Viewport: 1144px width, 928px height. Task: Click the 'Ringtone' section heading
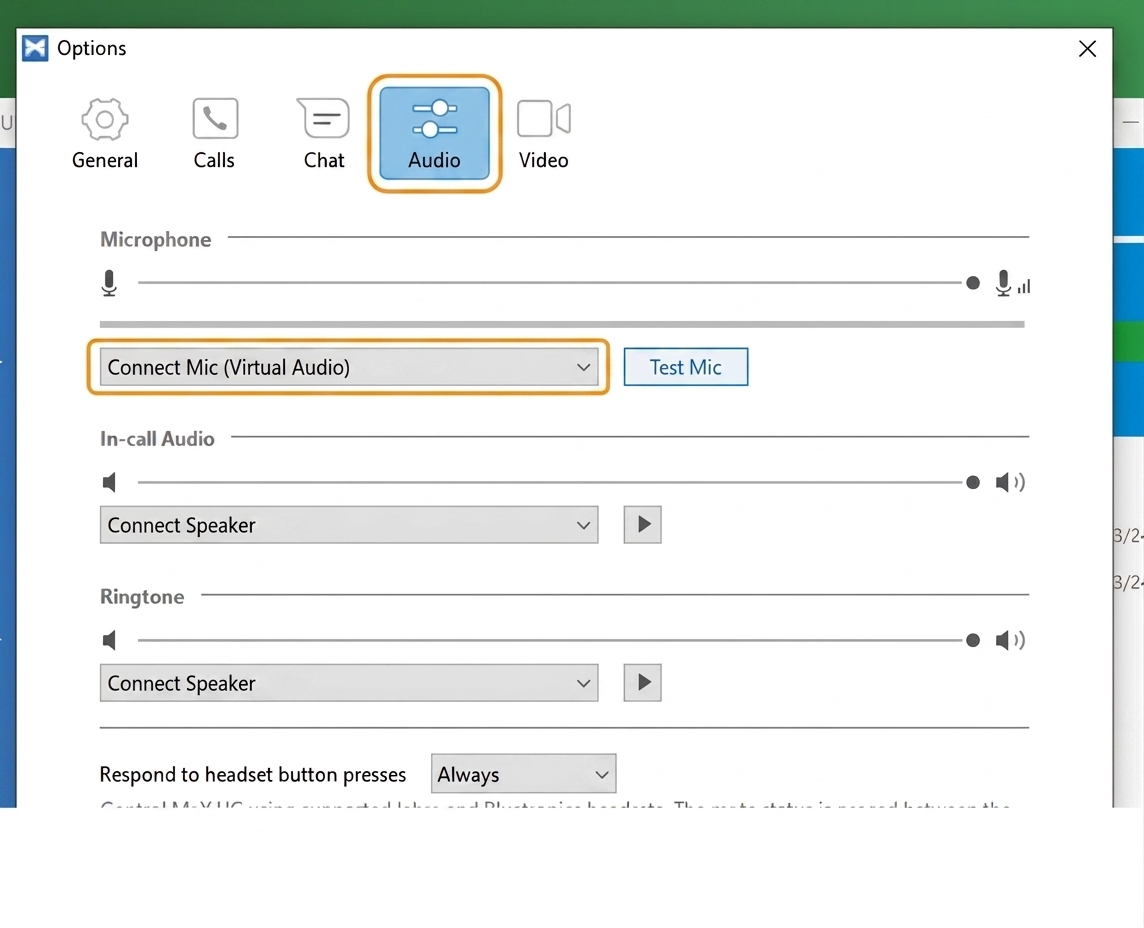pyautogui.click(x=142, y=597)
